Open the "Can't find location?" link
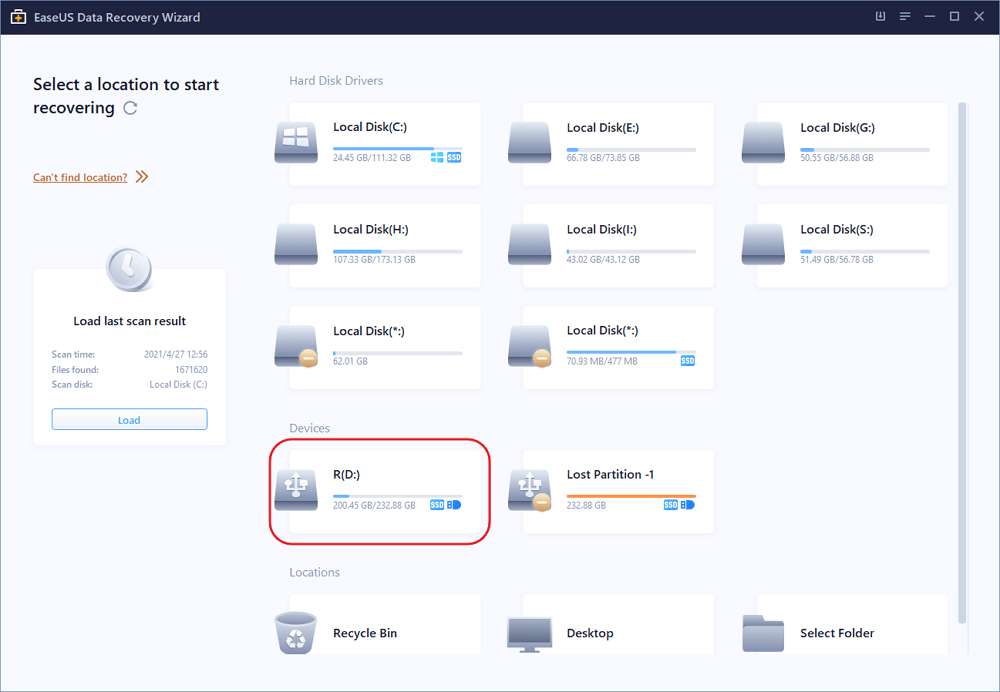1000x692 pixels. point(80,177)
